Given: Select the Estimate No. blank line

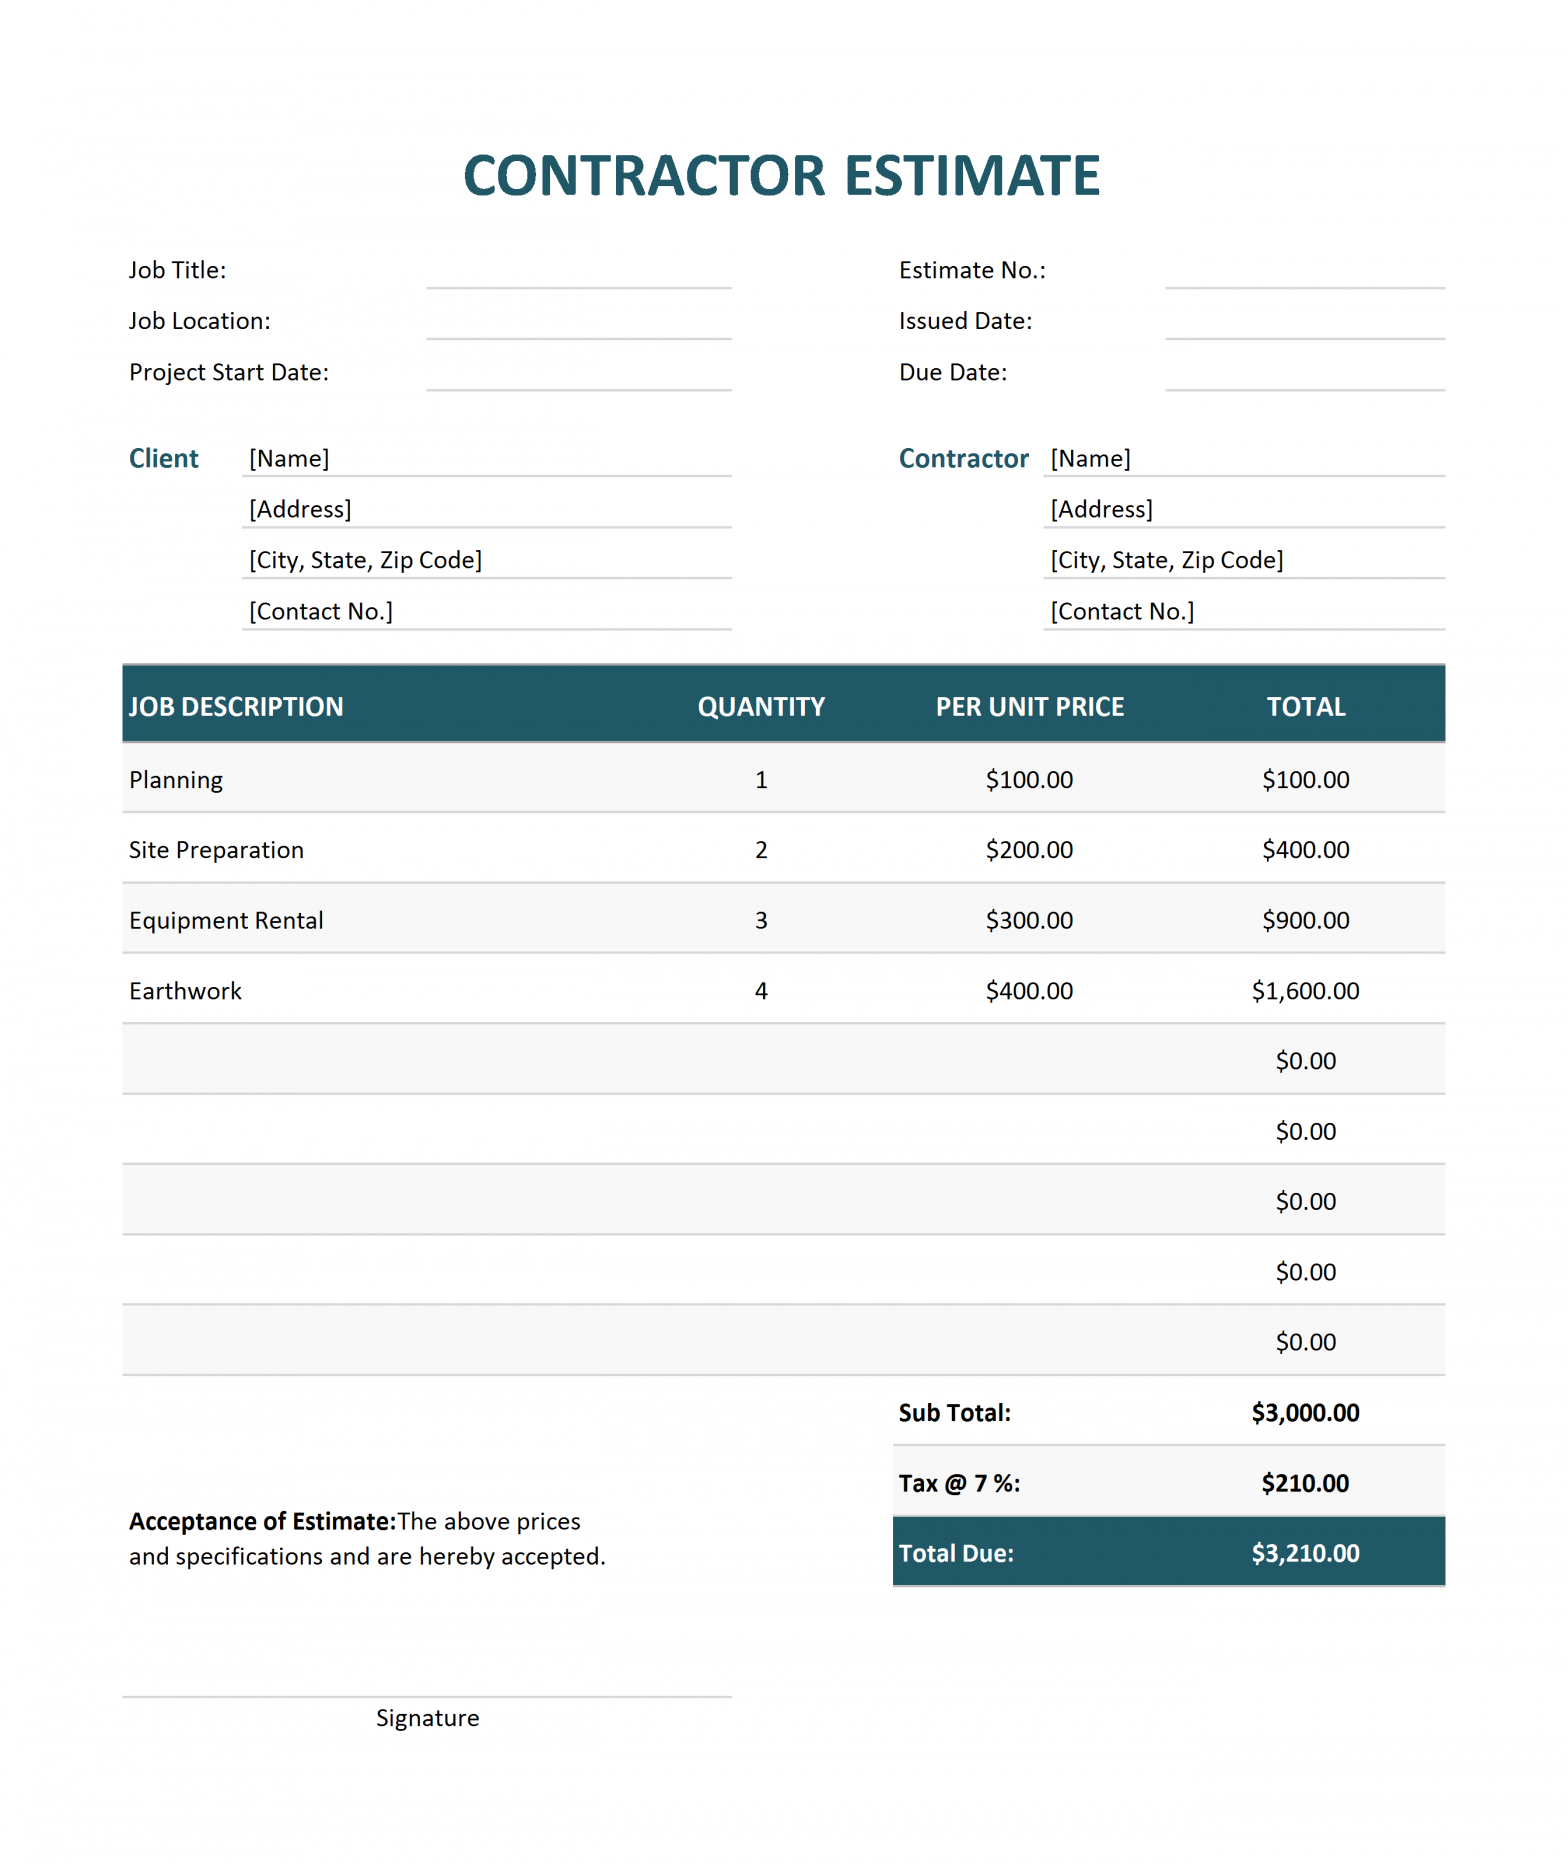Looking at the screenshot, I should (1304, 270).
